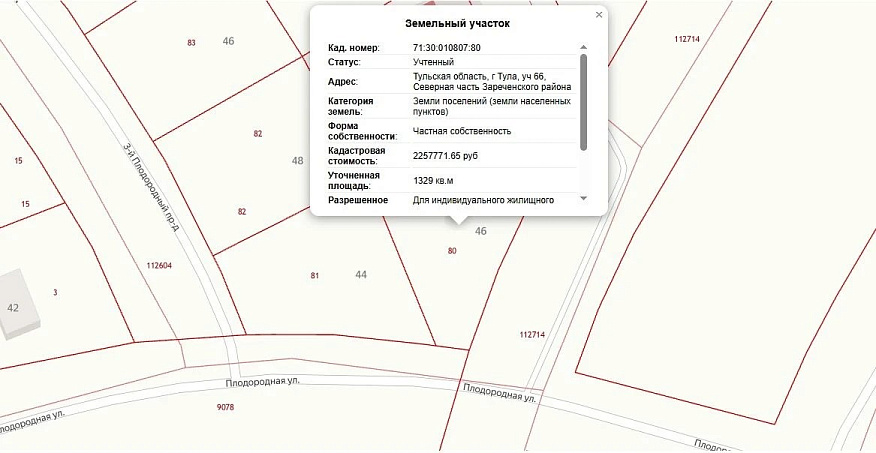876x453 pixels.
Task: Click the gray building labeled 42
Action: tap(18, 304)
